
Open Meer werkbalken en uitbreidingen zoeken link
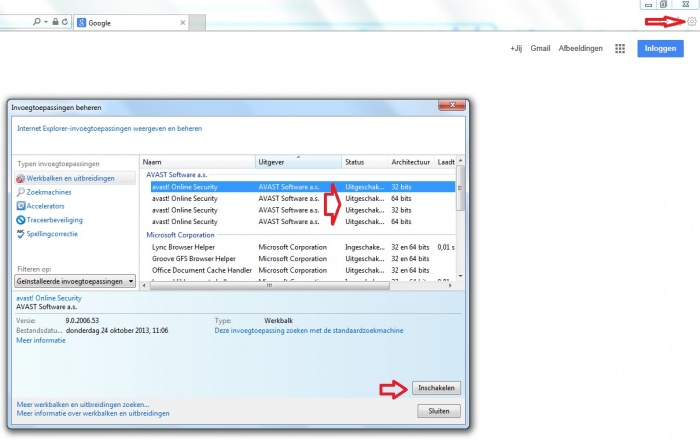coord(83,404)
